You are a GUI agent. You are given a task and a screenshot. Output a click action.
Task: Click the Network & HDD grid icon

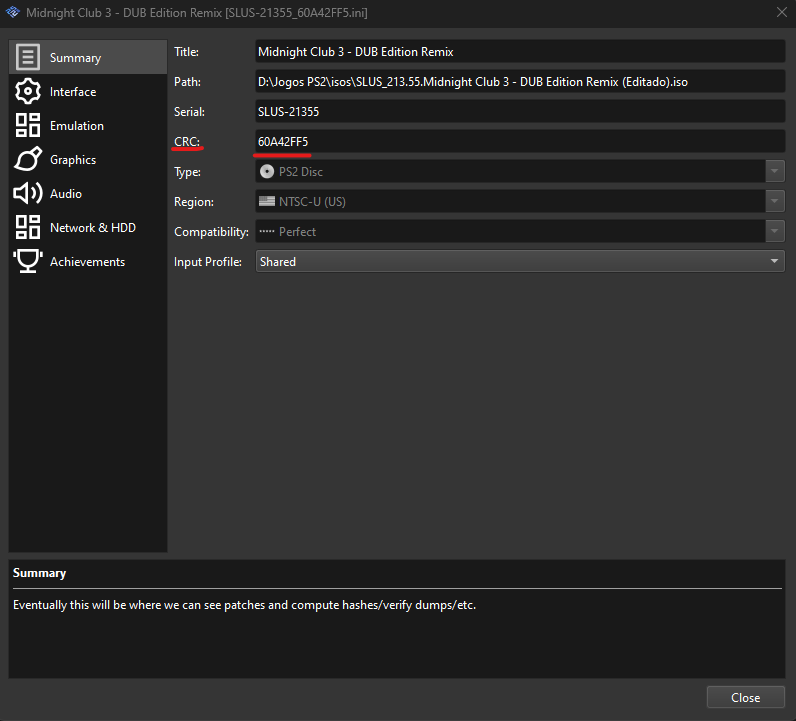coord(27,227)
